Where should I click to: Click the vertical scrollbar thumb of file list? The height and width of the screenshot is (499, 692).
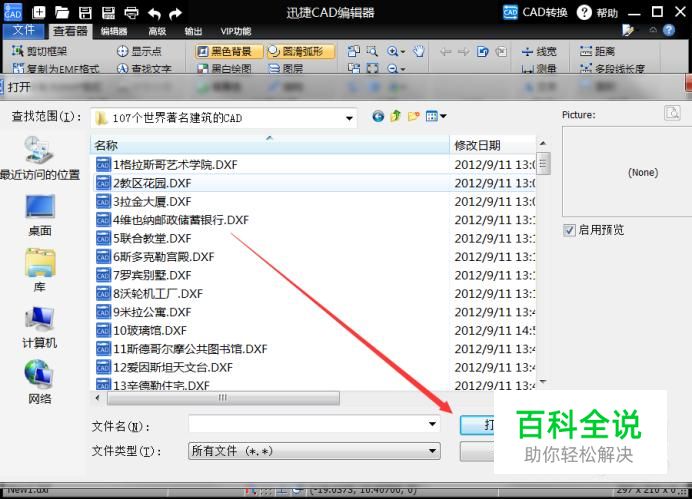point(543,164)
